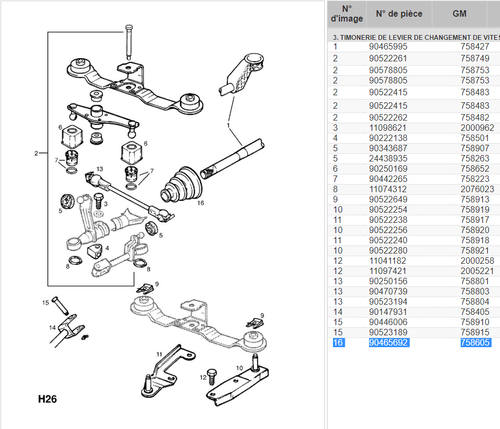Select part number 11098621
The width and height of the screenshot is (500, 429).
click(x=387, y=128)
